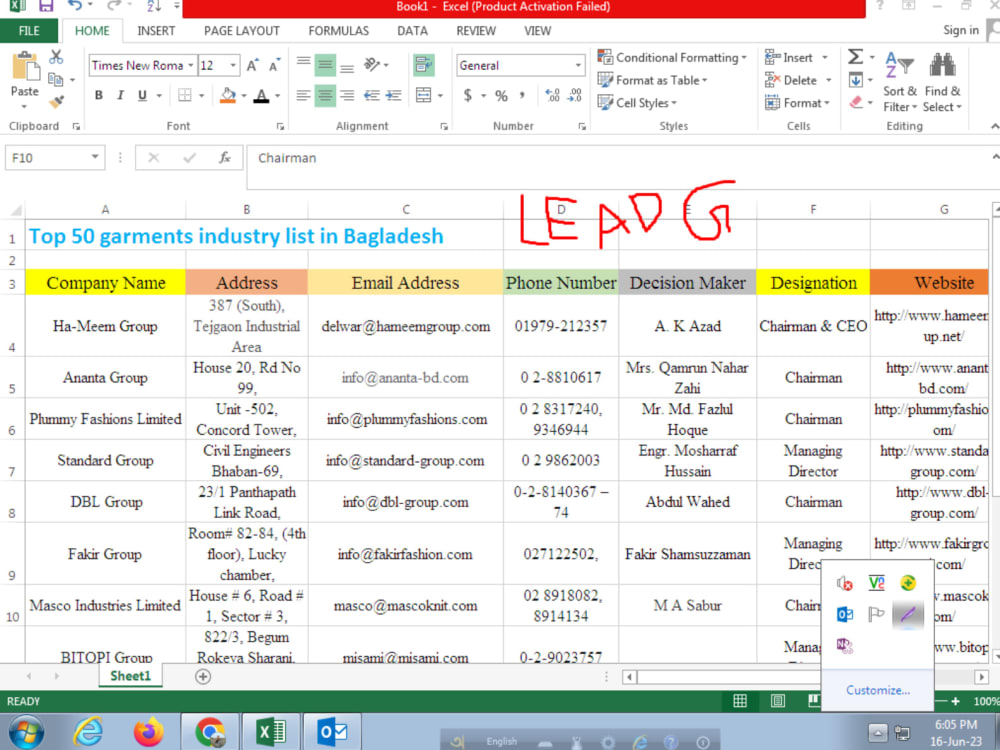Click Sign in link
Image resolution: width=1000 pixels, height=750 pixels.
[960, 30]
